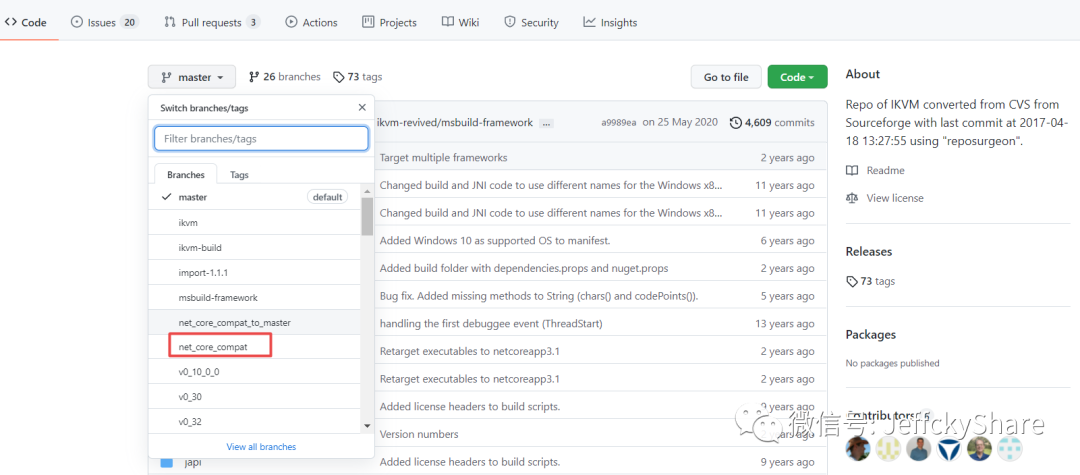The height and width of the screenshot is (475, 1080).
Task: Open the green Code dropdown
Action: point(797,77)
